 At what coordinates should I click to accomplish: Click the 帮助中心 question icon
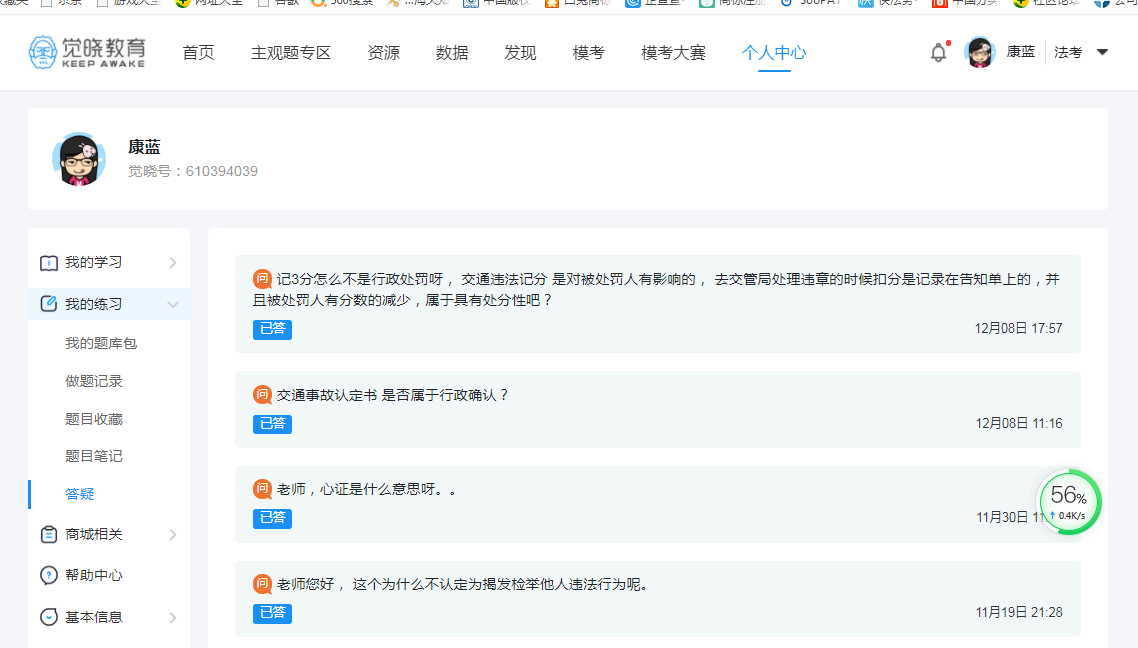(49, 575)
